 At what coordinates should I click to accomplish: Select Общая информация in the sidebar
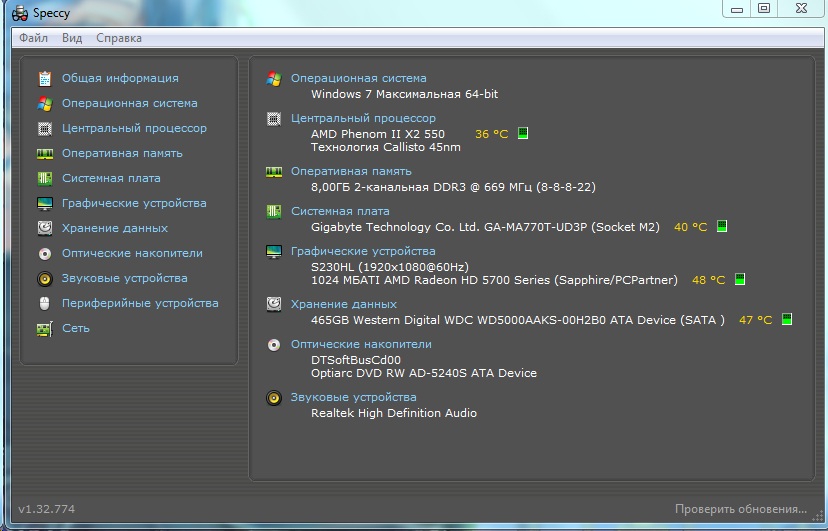[x=120, y=78]
